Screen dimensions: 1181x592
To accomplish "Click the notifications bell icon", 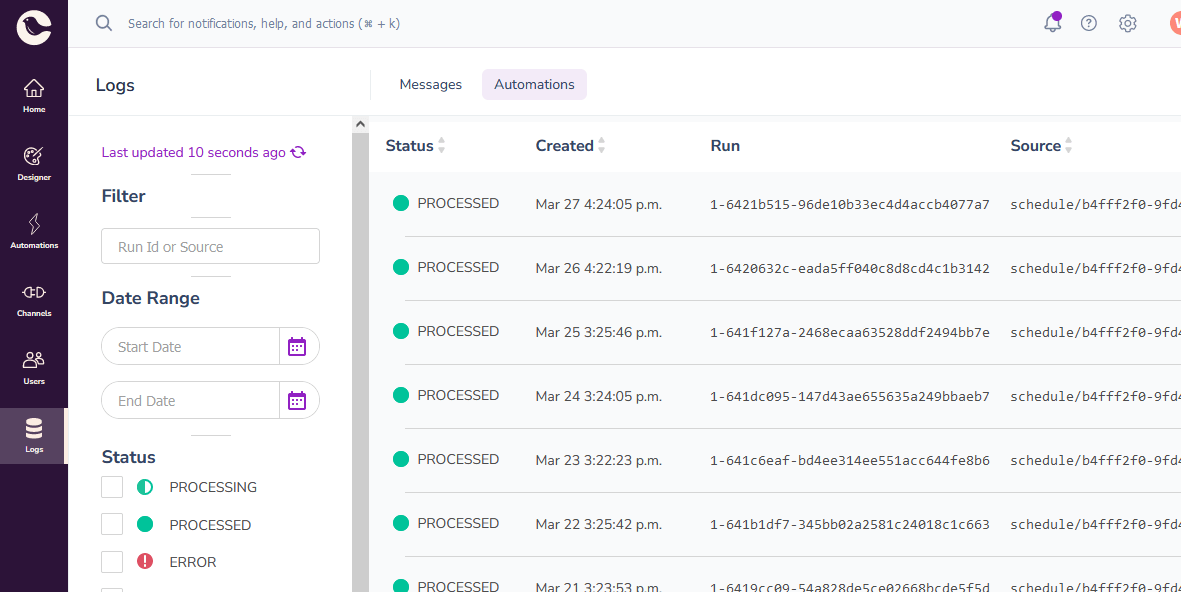I will tap(1052, 23).
